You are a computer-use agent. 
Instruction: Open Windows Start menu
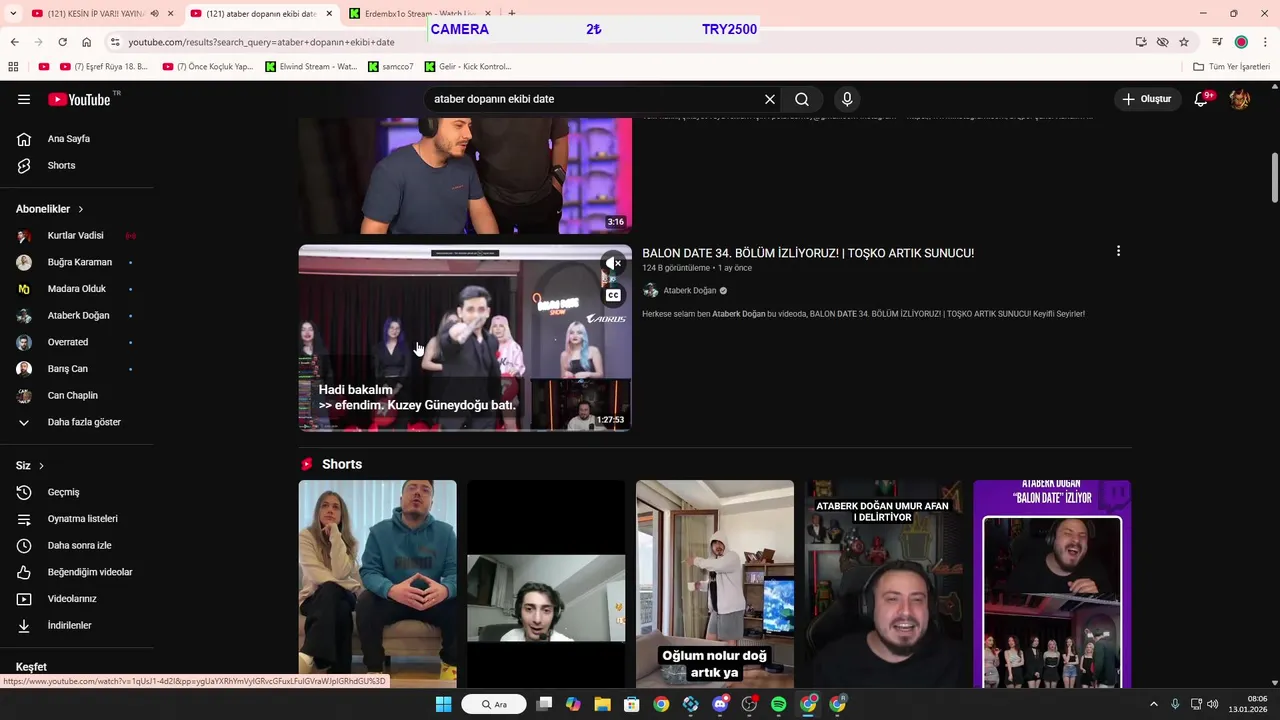click(x=444, y=704)
